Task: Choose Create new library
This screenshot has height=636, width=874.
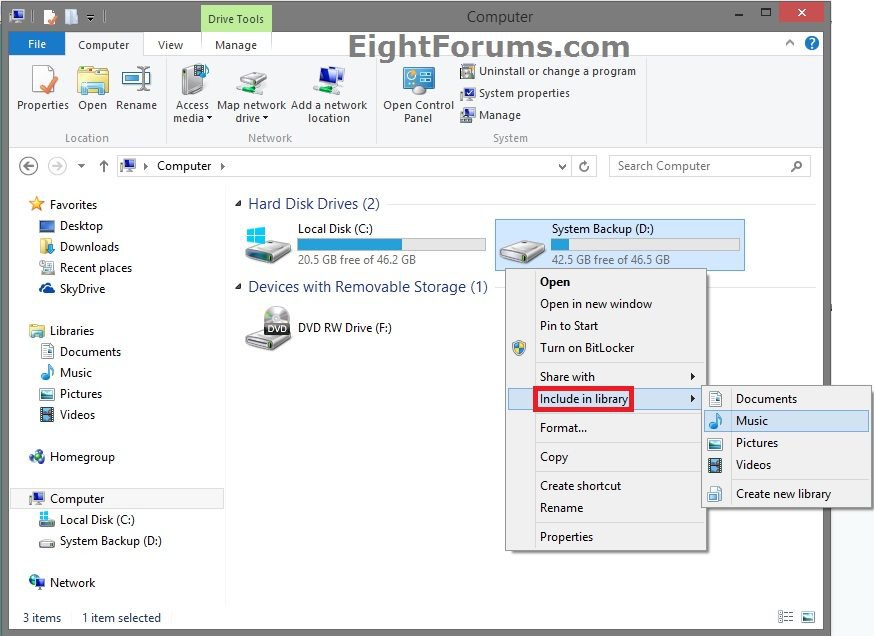Action: point(786,494)
